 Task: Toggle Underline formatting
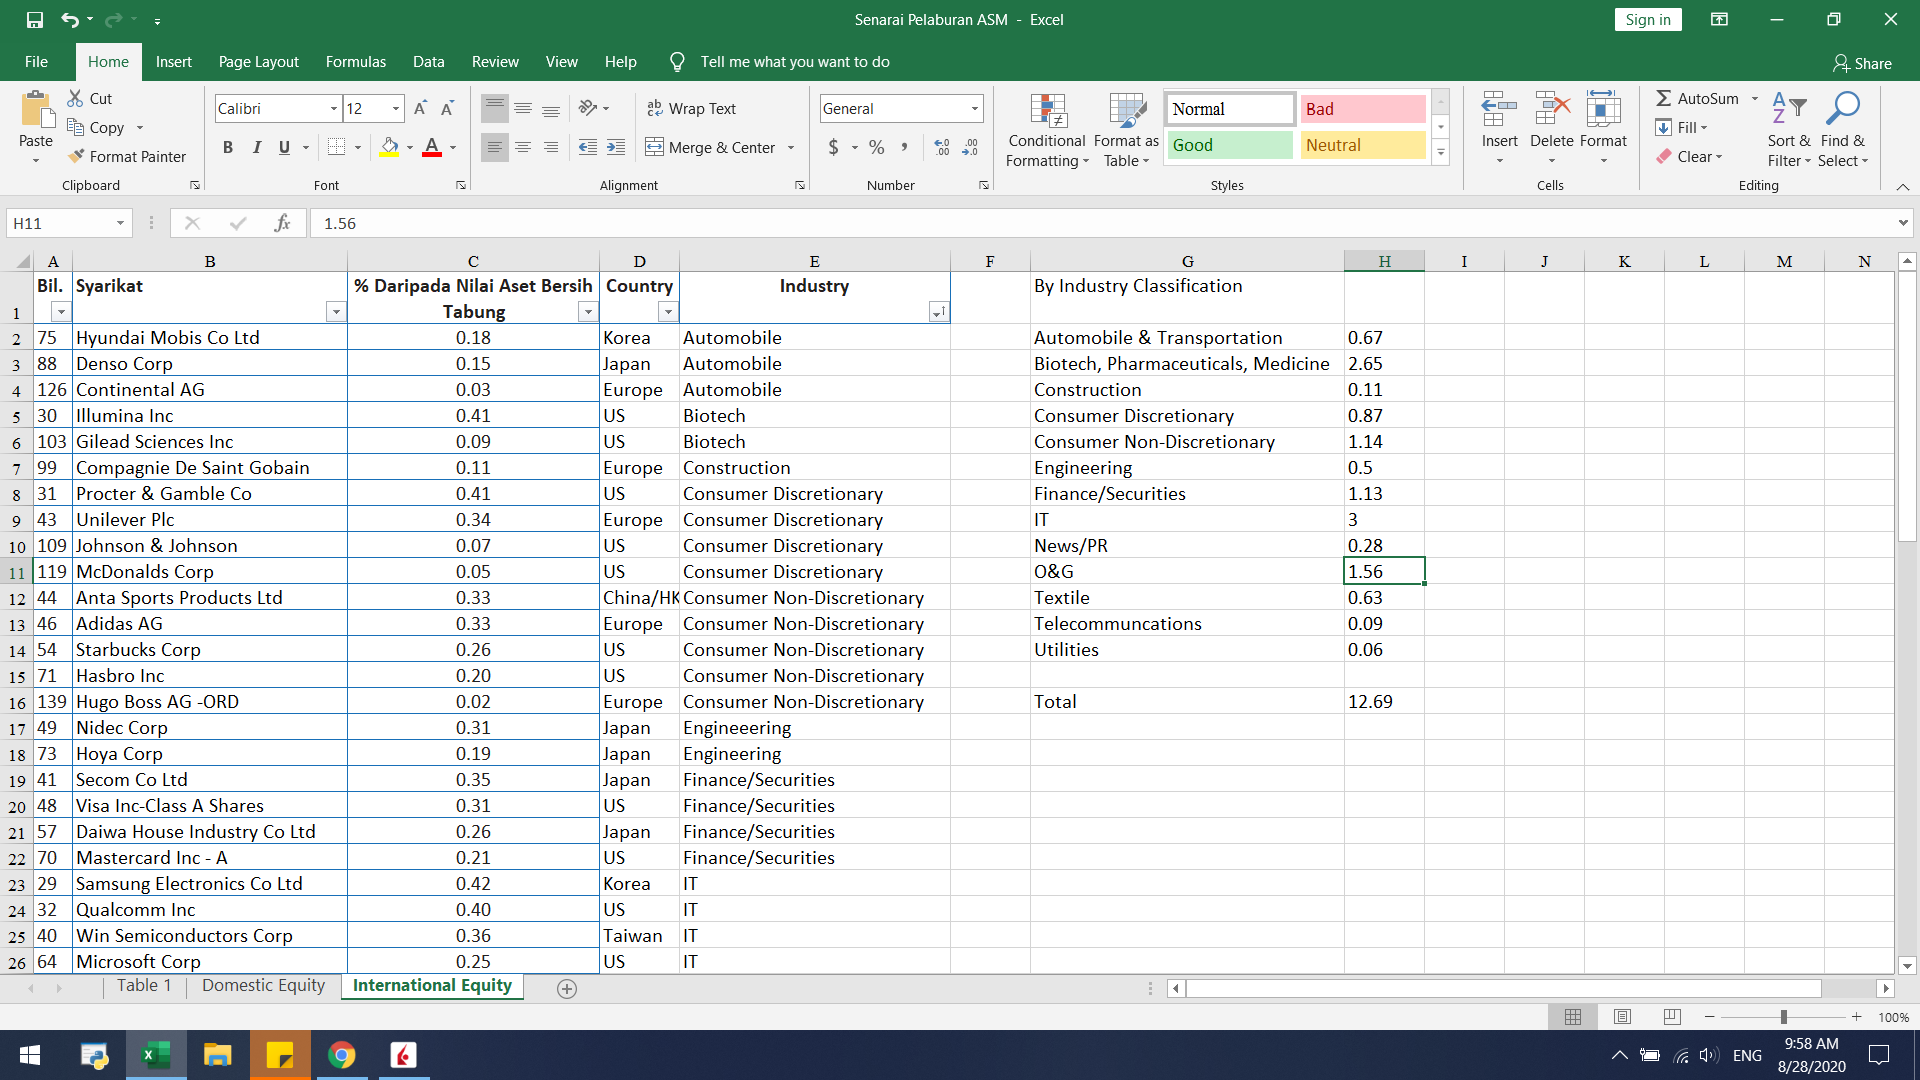coord(284,147)
